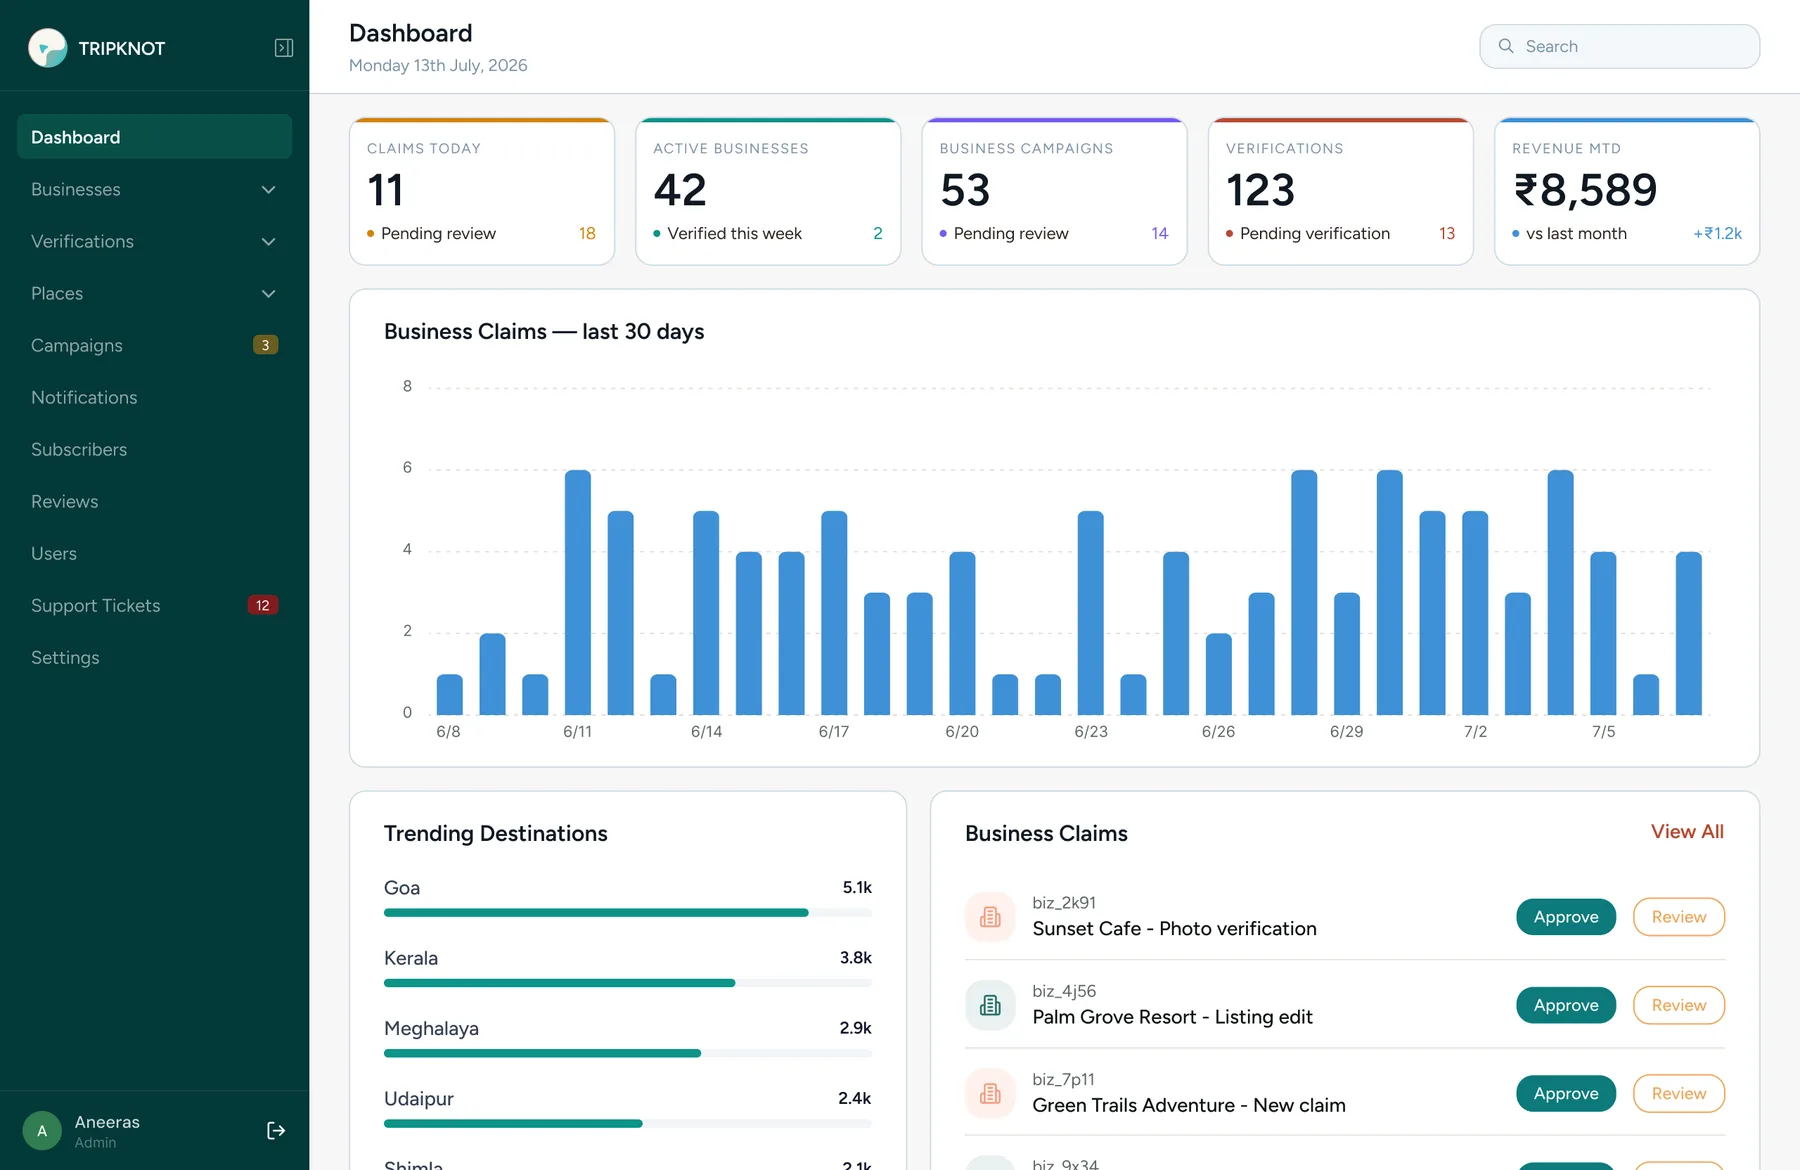Expand the Verifications menu chevron
Screen dimensions: 1800x1170
point(268,242)
